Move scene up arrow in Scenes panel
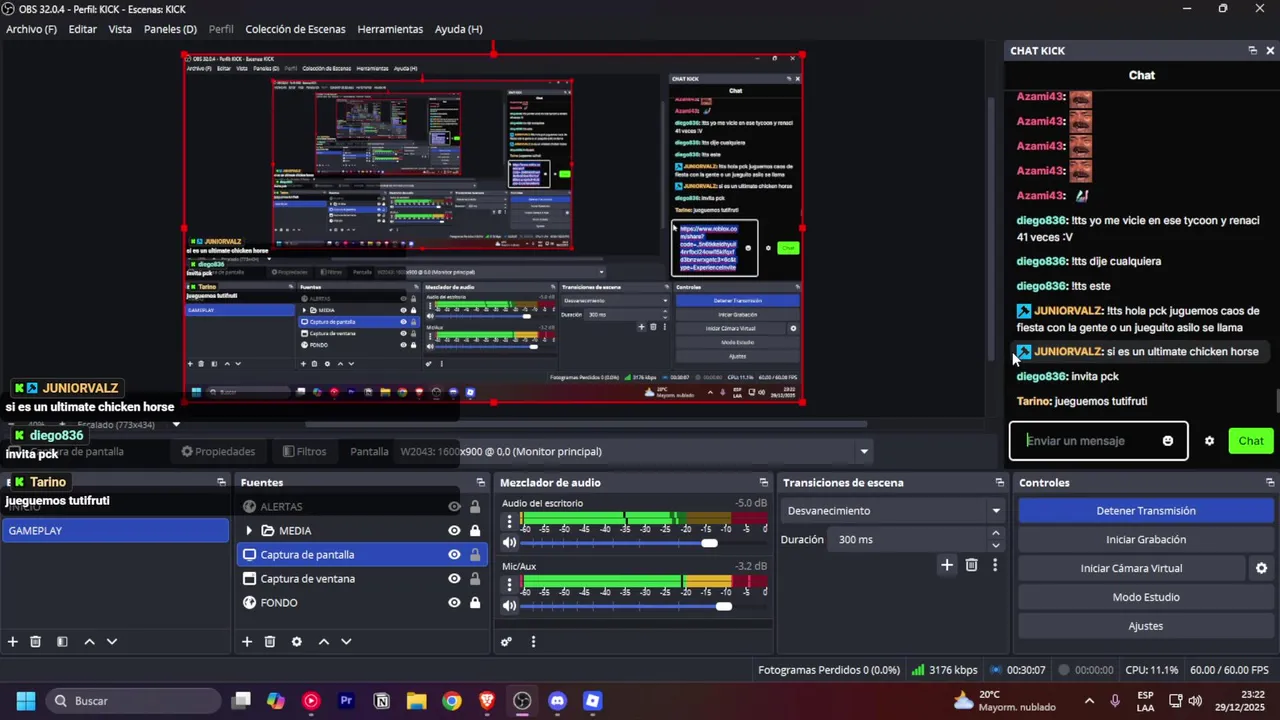 (89, 642)
